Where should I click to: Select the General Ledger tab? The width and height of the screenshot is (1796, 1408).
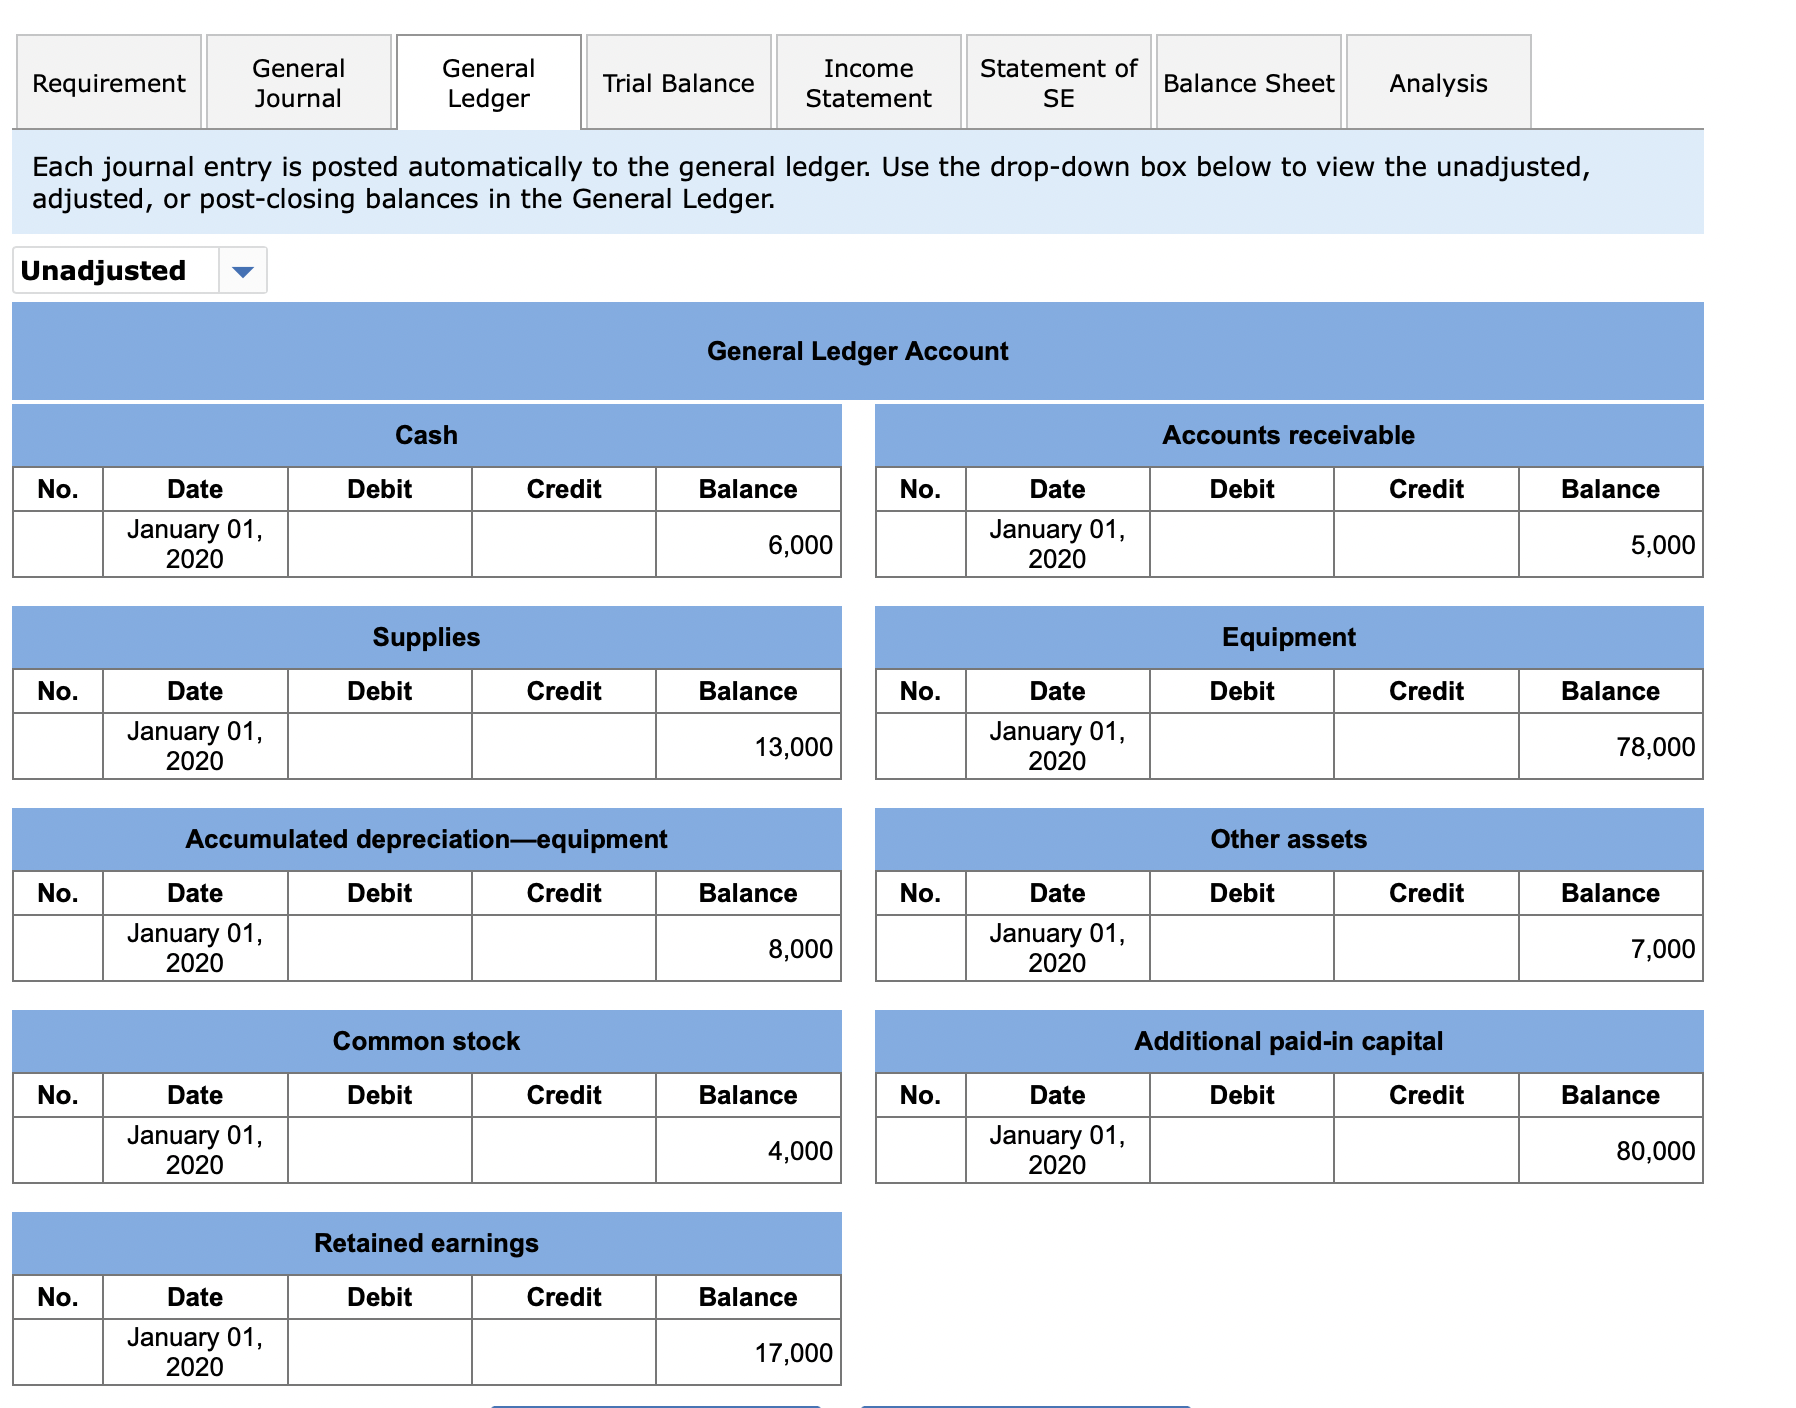pos(487,83)
